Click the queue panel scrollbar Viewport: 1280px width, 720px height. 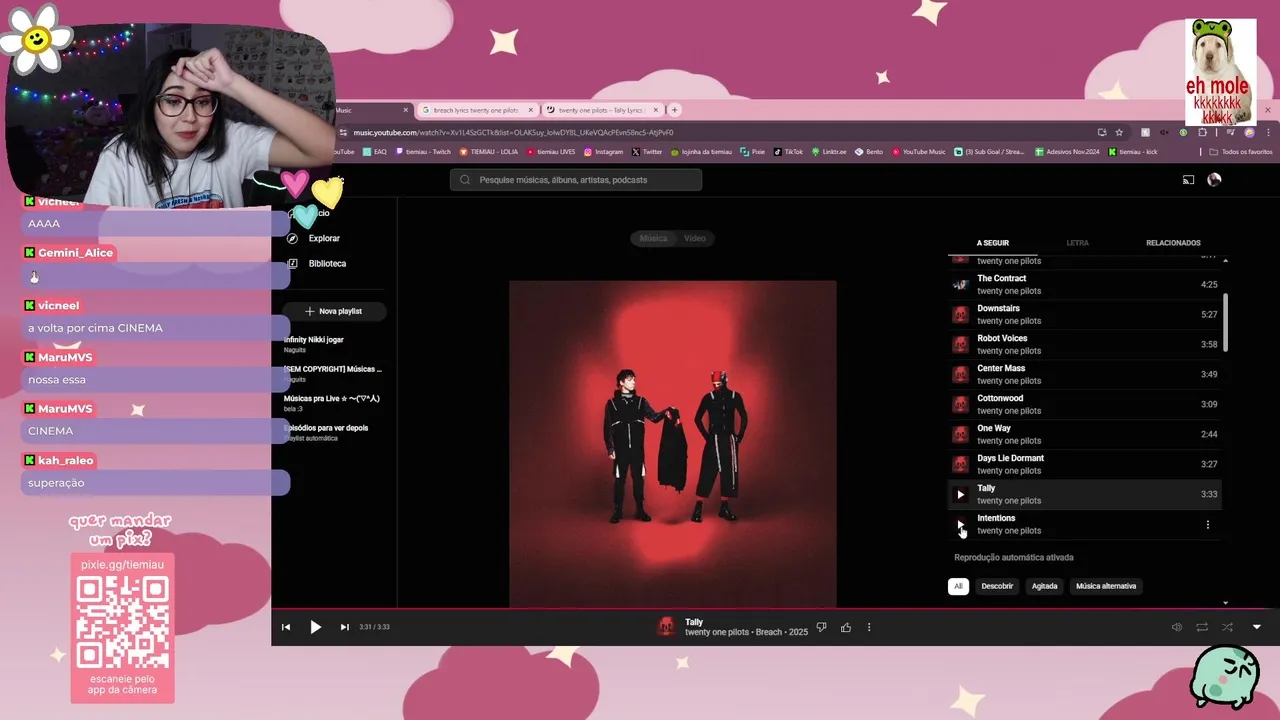pos(1225,322)
